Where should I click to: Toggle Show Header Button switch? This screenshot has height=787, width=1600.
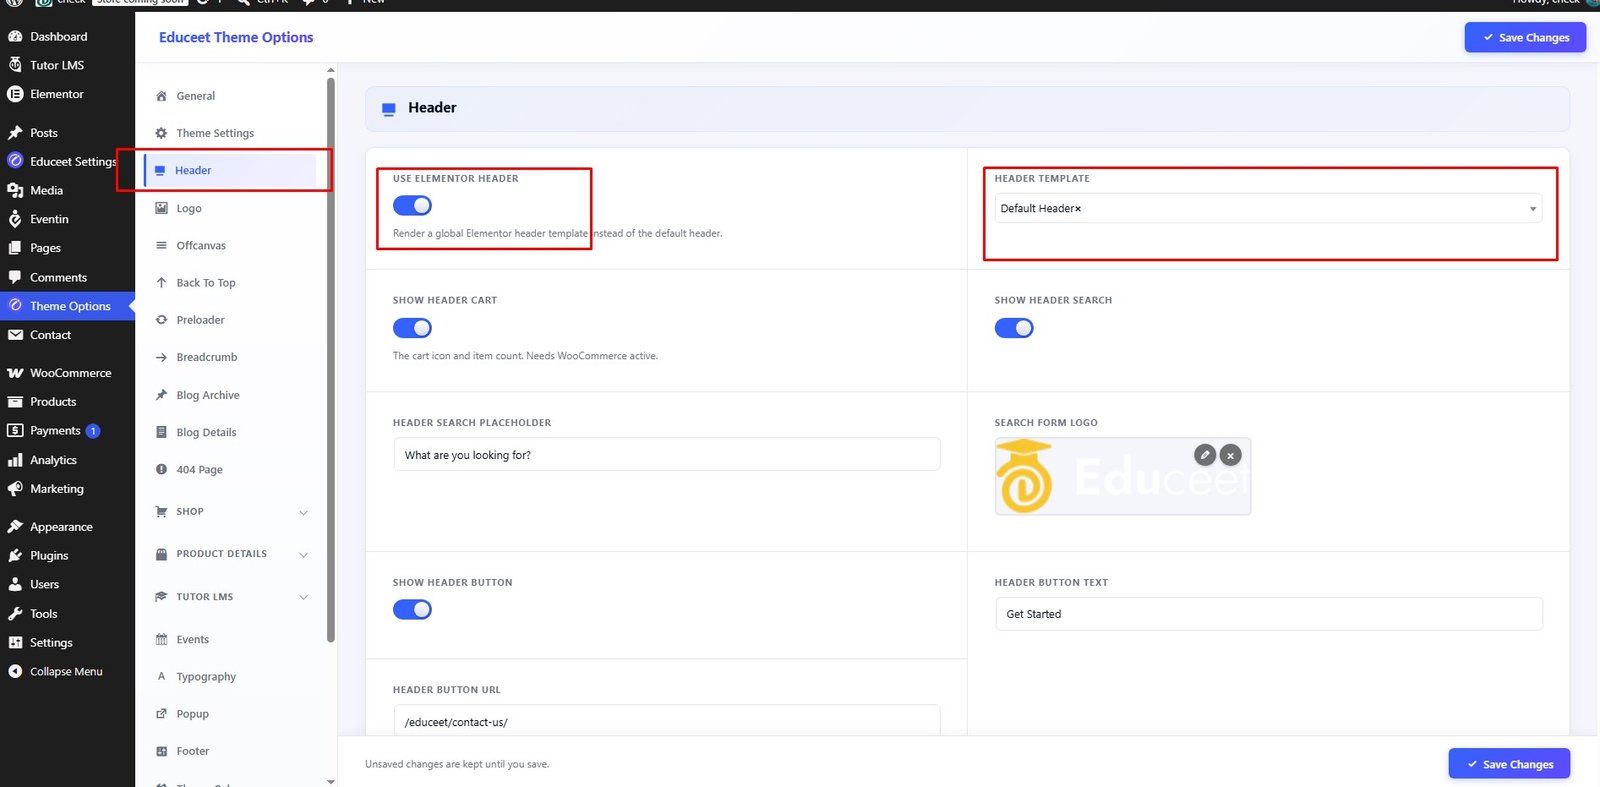coord(412,610)
